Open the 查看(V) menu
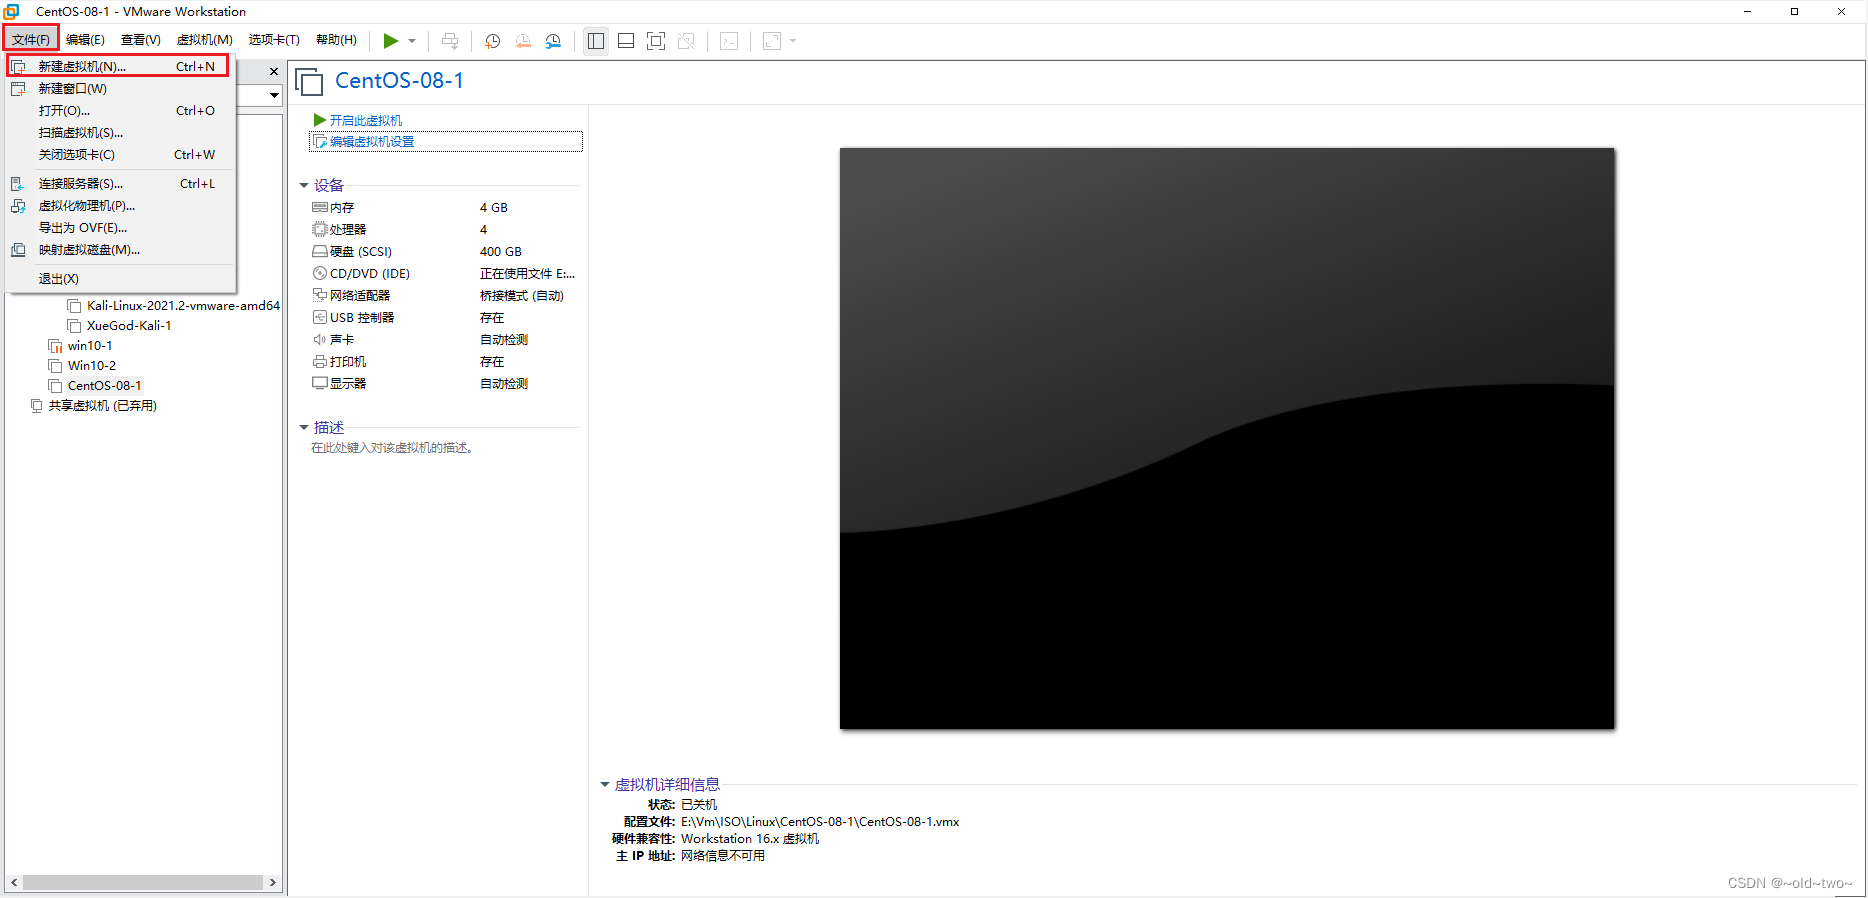This screenshot has height=898, width=1868. coord(141,39)
